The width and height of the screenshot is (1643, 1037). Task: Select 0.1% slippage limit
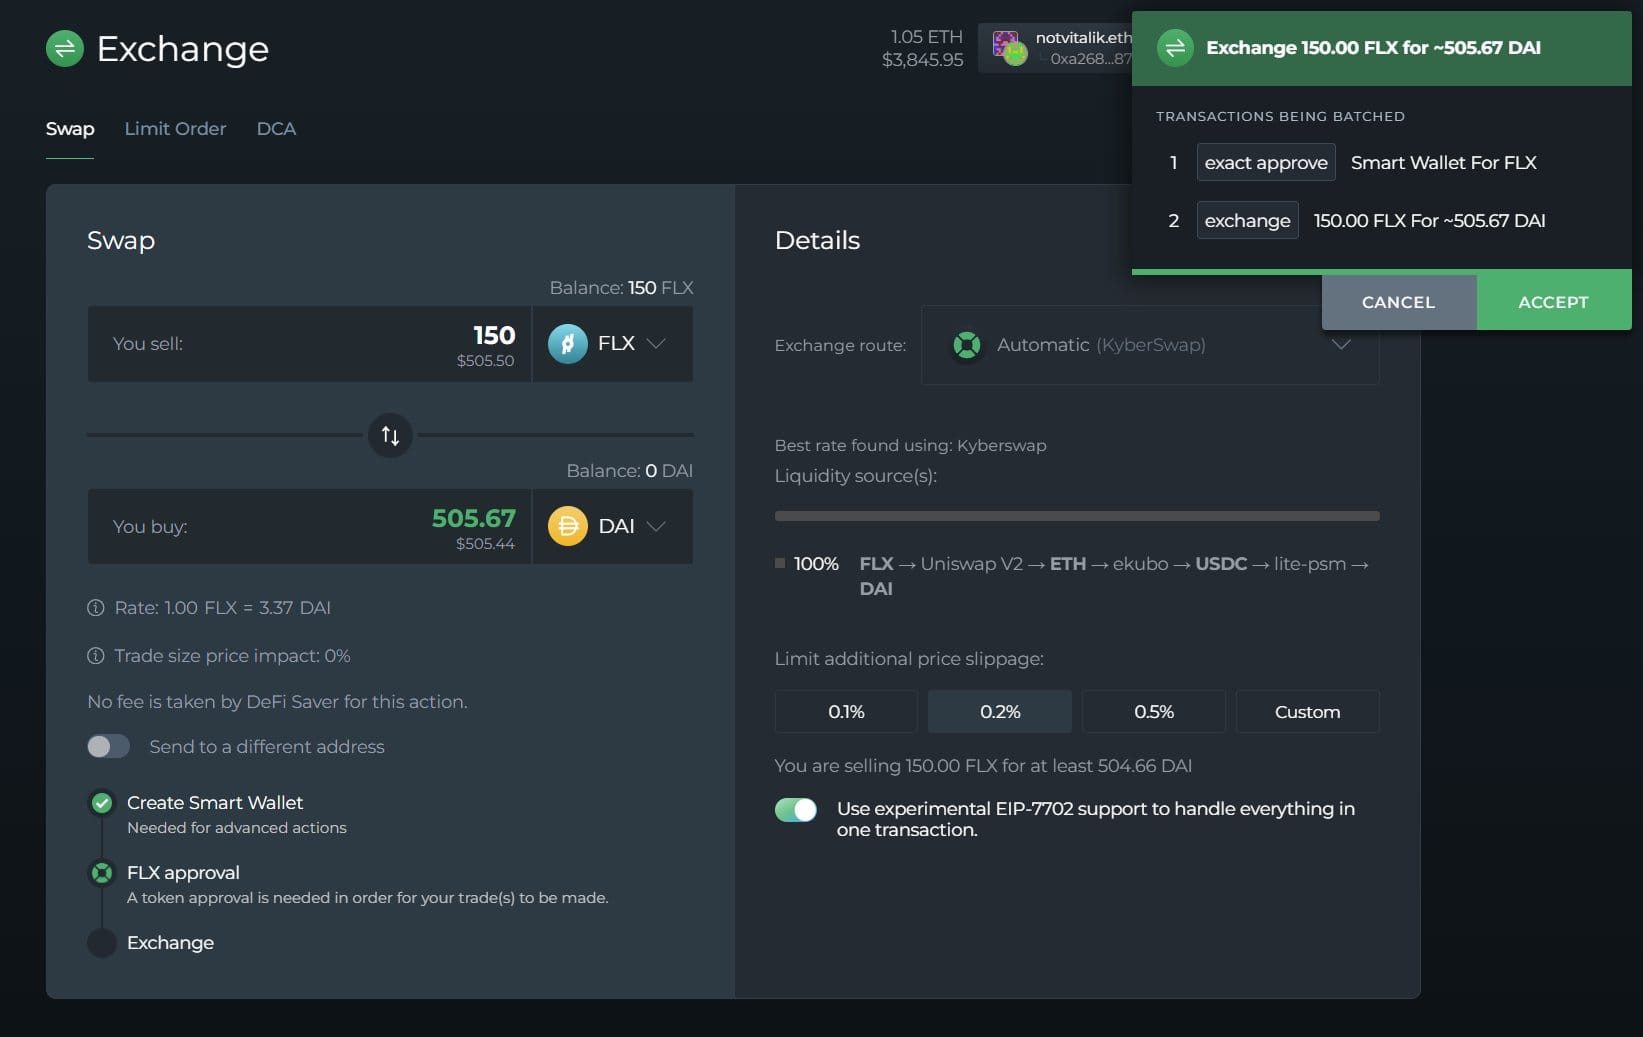coord(846,712)
